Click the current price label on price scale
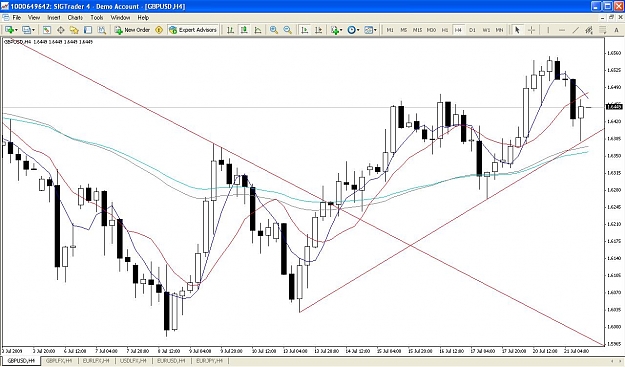The width and height of the screenshot is (625, 367). [x=614, y=107]
